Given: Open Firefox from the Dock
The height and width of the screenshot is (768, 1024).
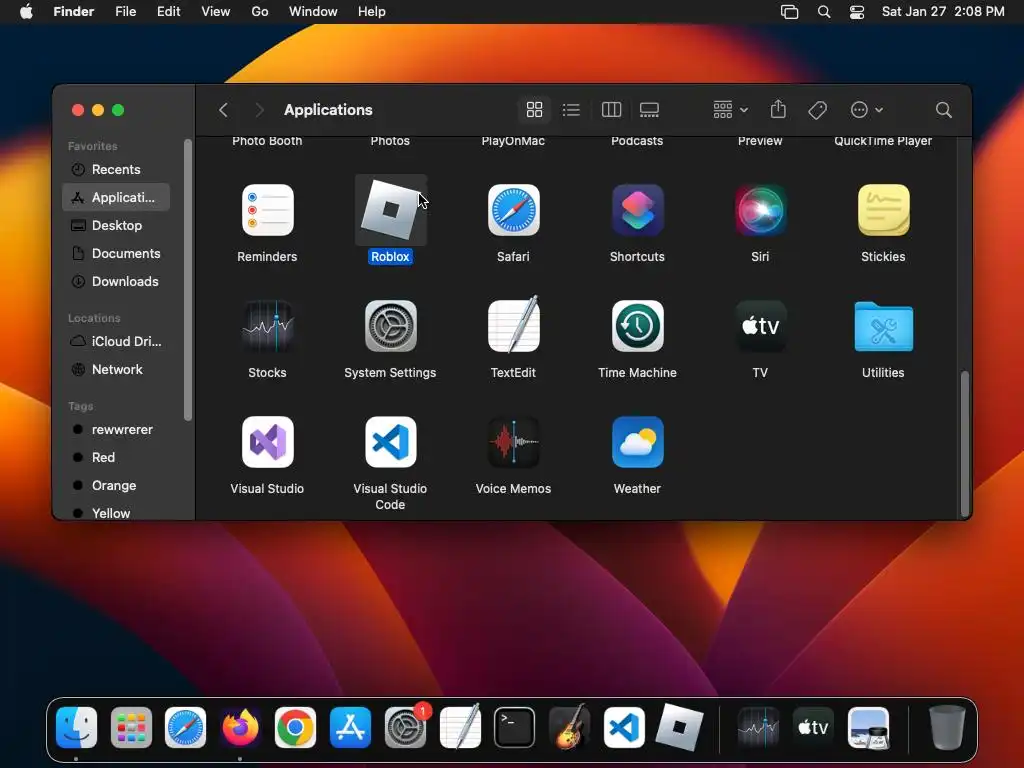Looking at the screenshot, I should (240, 728).
